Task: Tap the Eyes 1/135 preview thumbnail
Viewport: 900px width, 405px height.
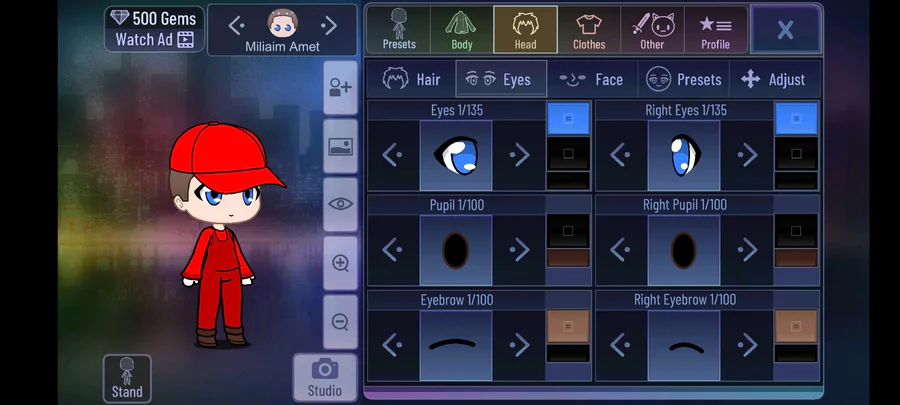Action: pyautogui.click(x=456, y=155)
